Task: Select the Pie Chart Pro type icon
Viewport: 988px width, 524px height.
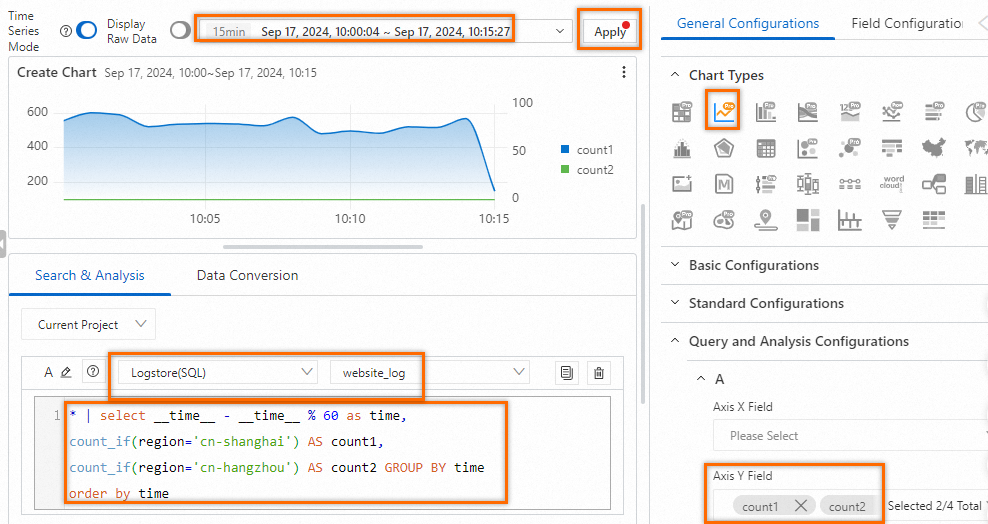Action: (975, 111)
